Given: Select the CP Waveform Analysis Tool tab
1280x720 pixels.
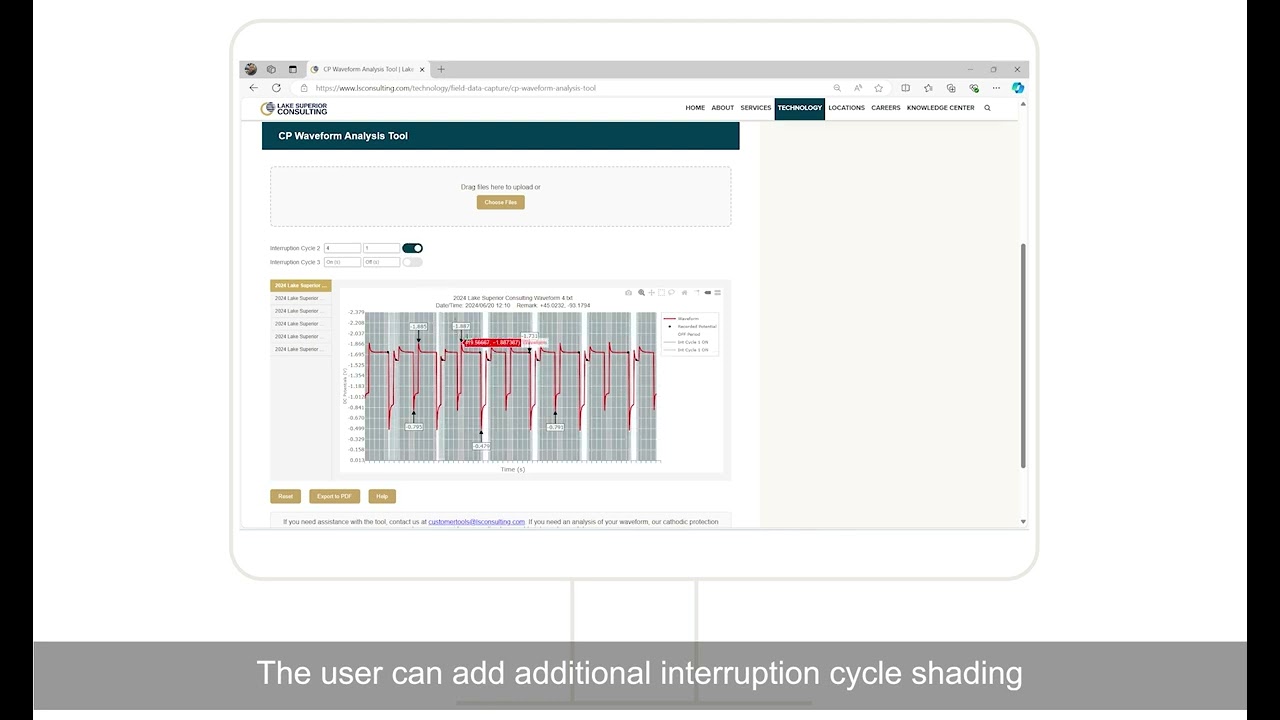Looking at the screenshot, I should click(x=368, y=69).
